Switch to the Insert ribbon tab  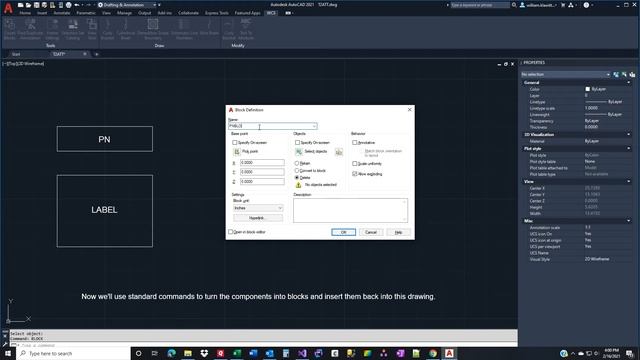[x=42, y=13]
